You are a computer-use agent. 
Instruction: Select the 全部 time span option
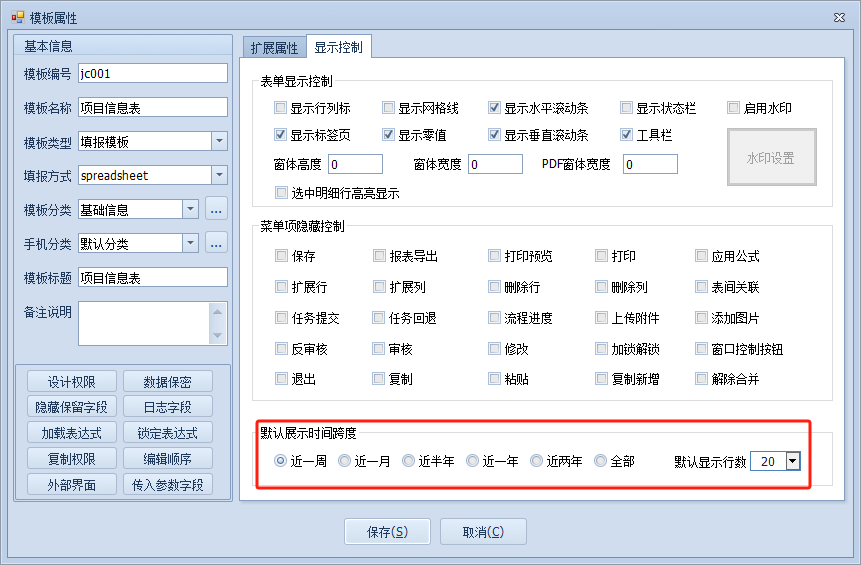(601, 461)
